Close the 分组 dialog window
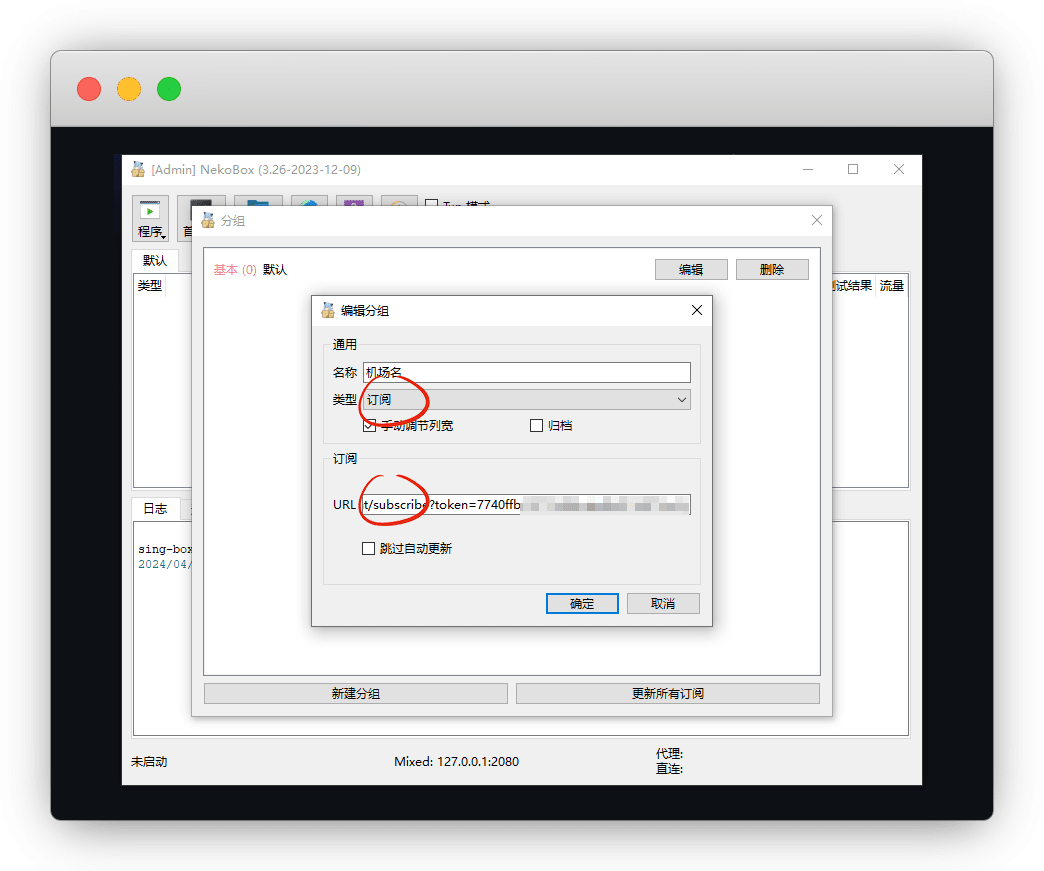Viewport: 1044px width, 871px height. [816, 220]
